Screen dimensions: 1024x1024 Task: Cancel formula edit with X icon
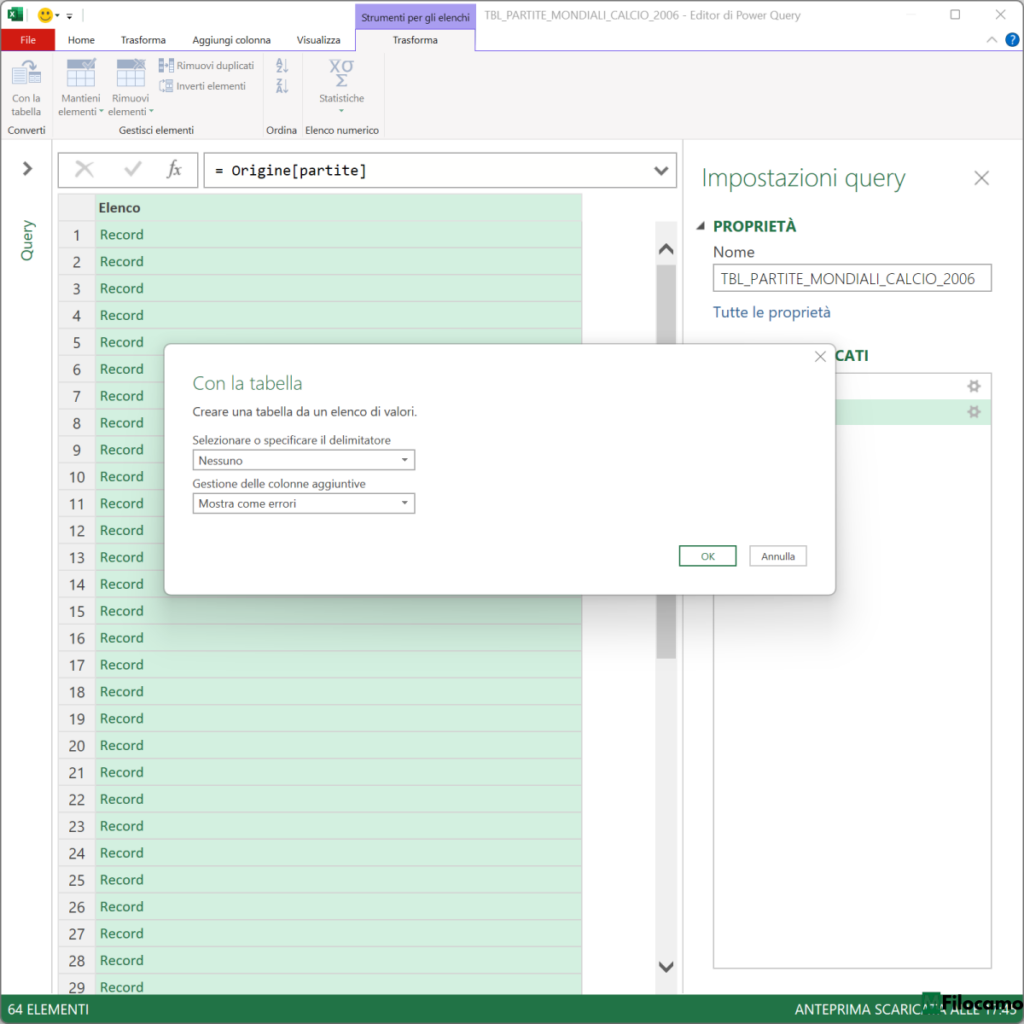pyautogui.click(x=84, y=170)
